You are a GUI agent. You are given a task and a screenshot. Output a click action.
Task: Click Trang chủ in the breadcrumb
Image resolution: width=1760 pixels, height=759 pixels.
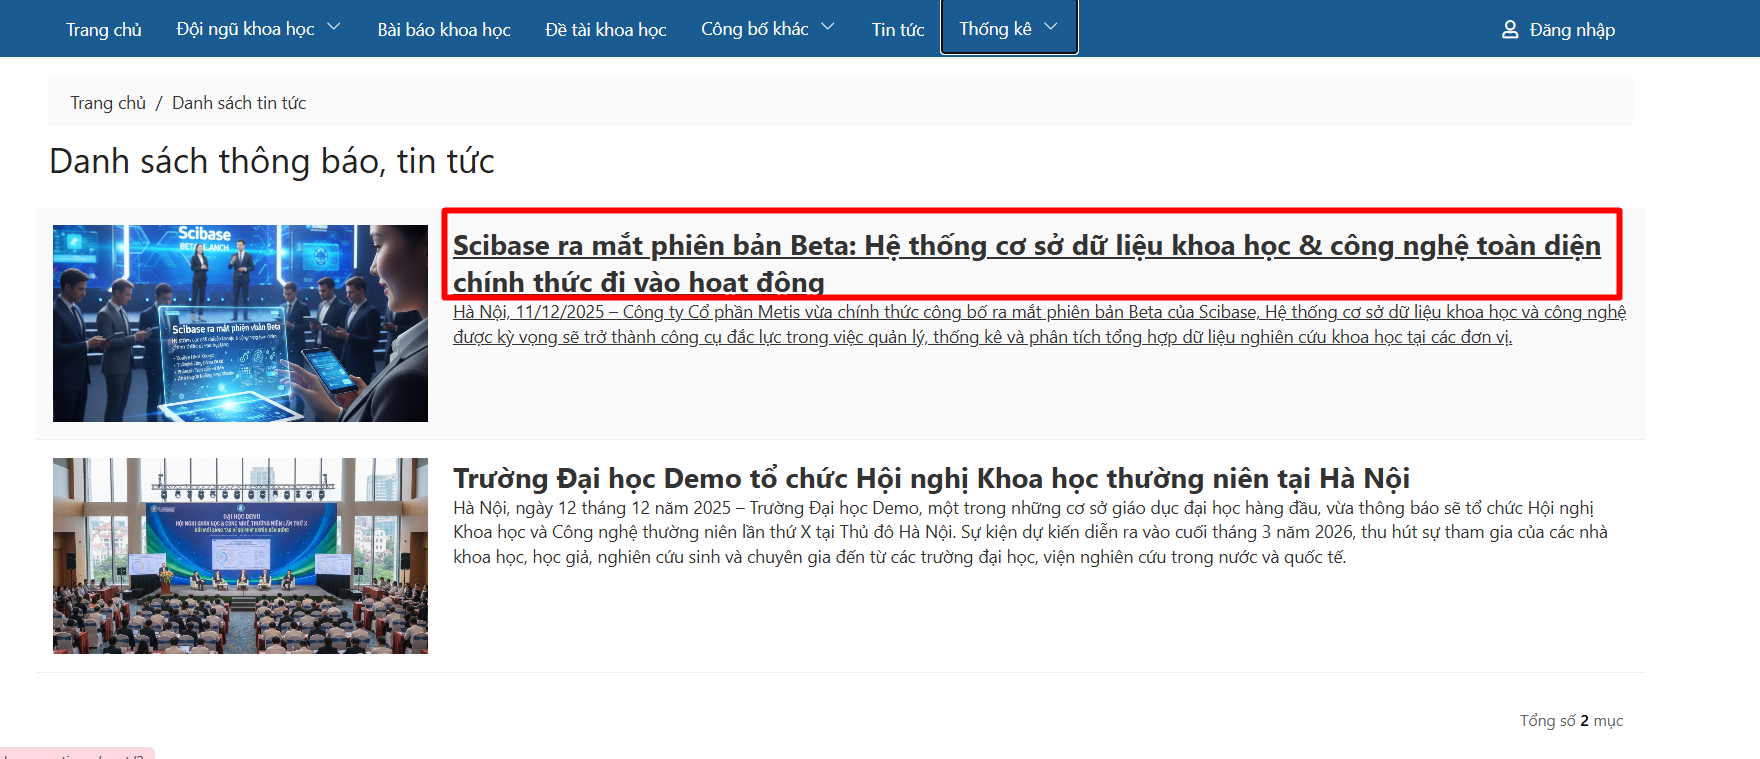coord(108,103)
